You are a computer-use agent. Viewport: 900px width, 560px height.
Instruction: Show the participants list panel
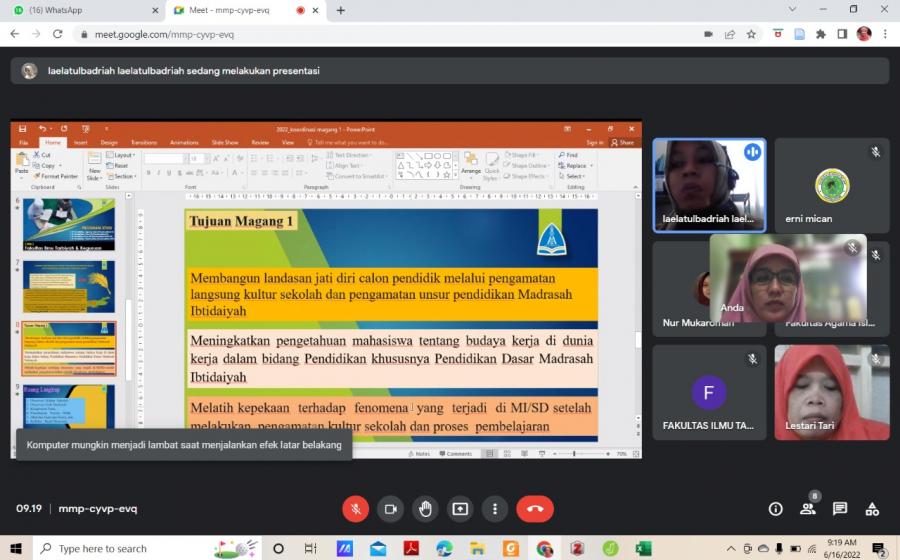[x=807, y=509]
